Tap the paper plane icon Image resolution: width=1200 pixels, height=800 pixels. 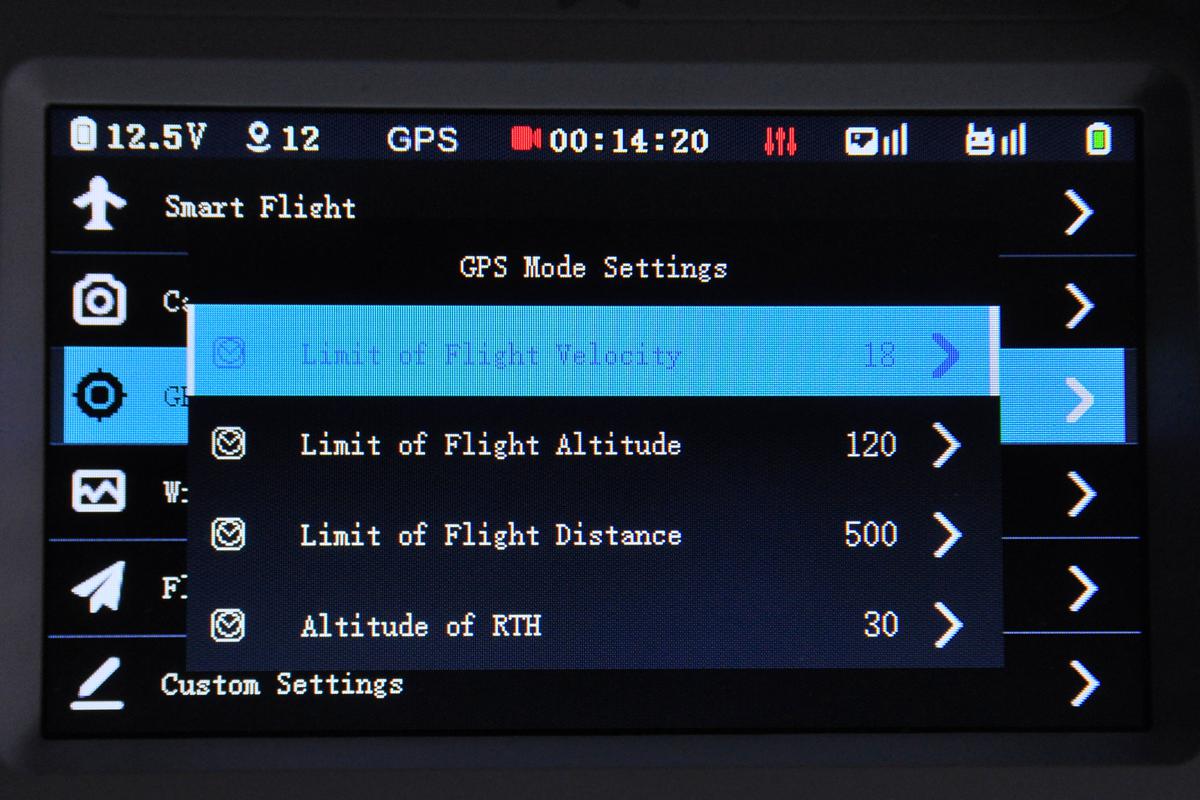(99, 586)
